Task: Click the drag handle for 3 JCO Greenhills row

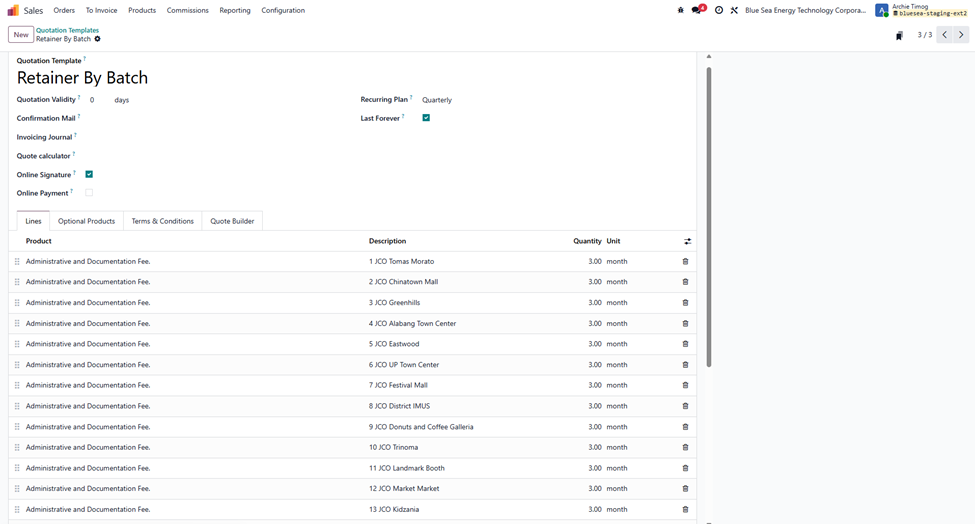Action: pyautogui.click(x=17, y=303)
